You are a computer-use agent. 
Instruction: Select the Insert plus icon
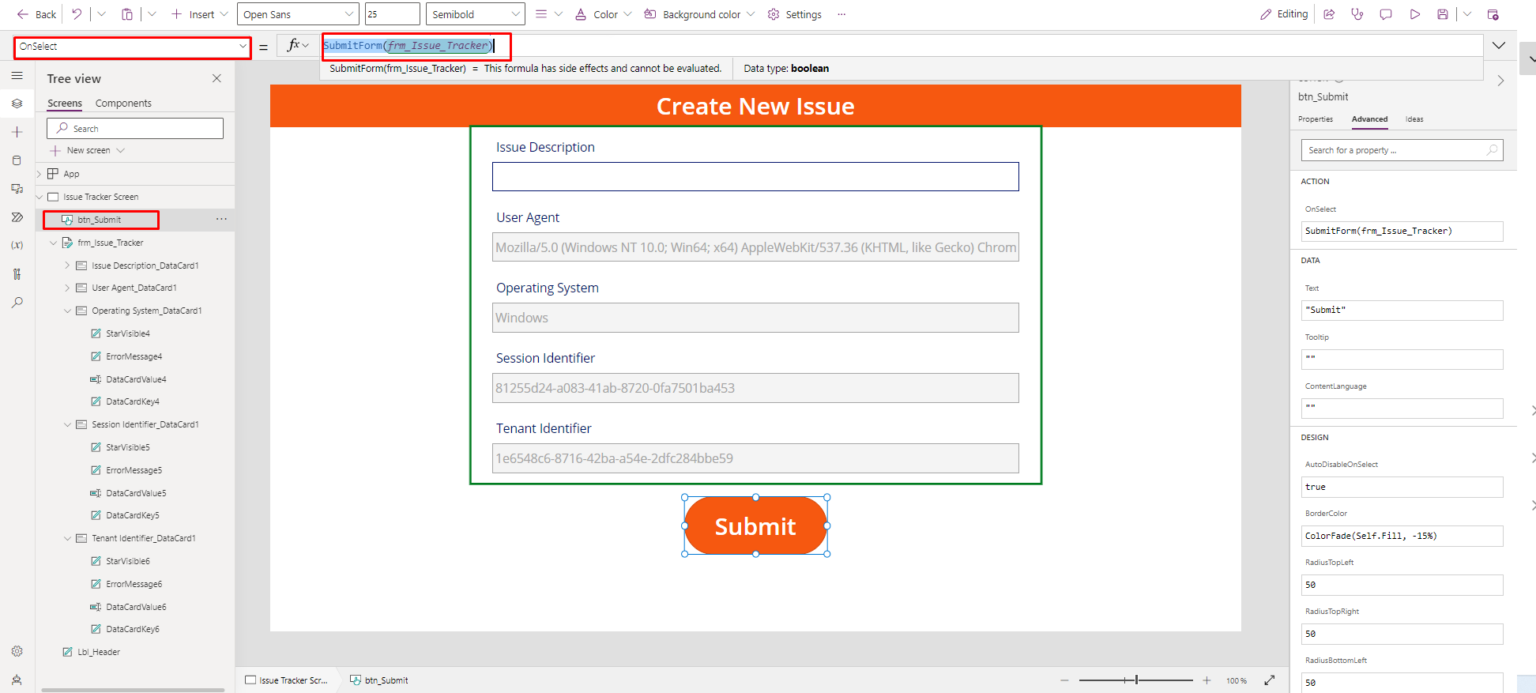coord(17,131)
